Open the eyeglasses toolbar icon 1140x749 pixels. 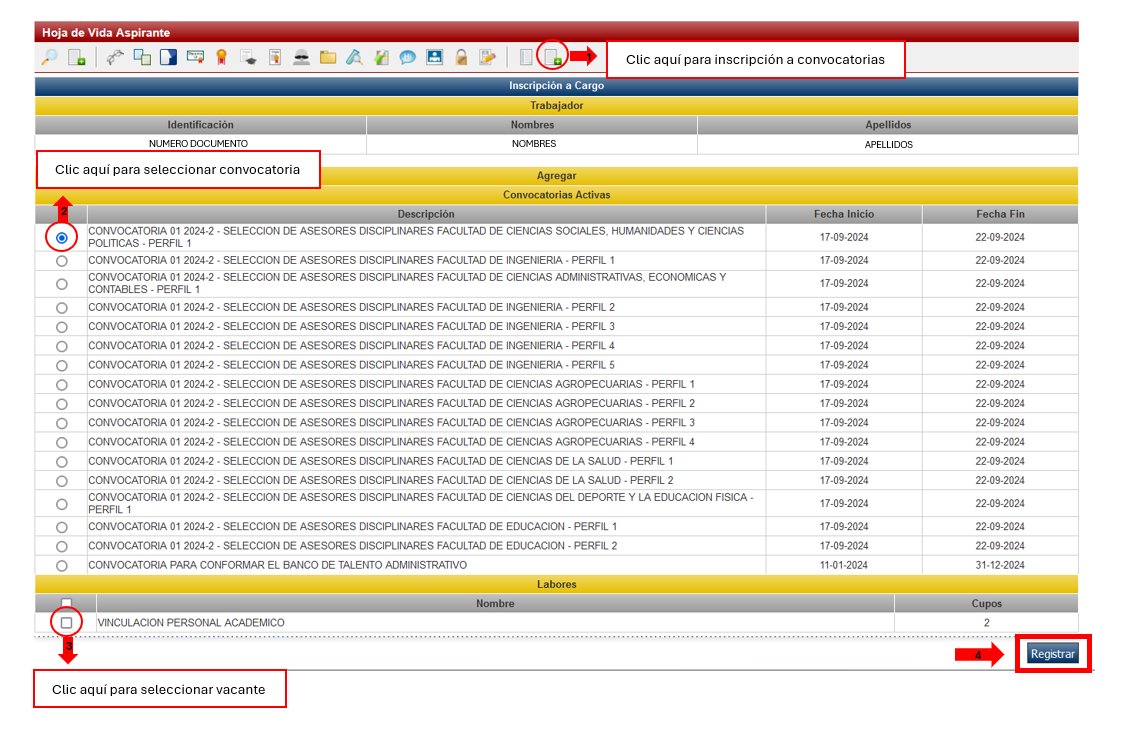pyautogui.click(x=115, y=57)
